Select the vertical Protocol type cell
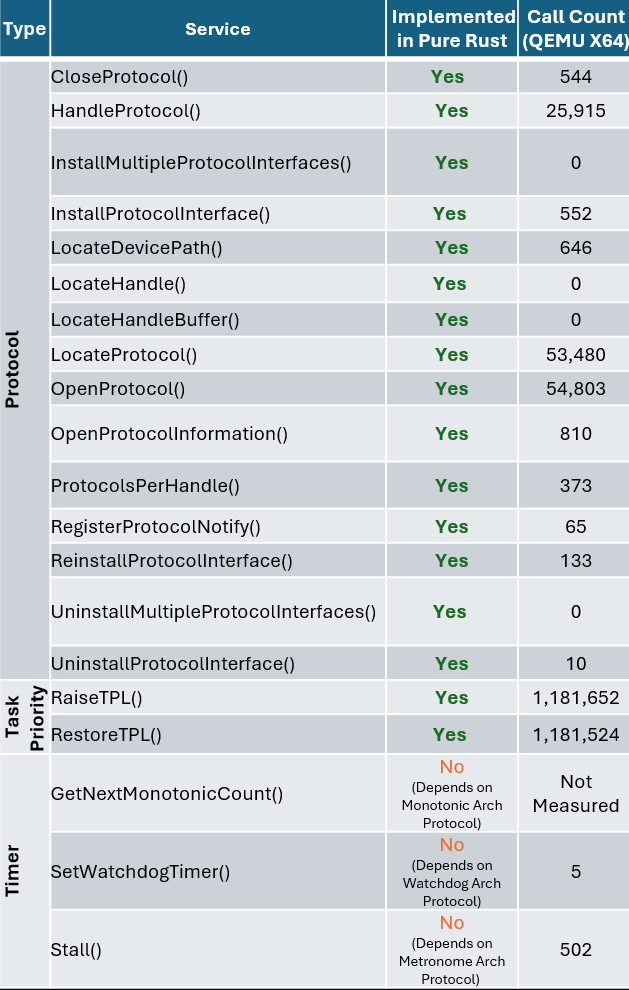Image resolution: width=629 pixels, height=990 pixels. tap(13, 370)
